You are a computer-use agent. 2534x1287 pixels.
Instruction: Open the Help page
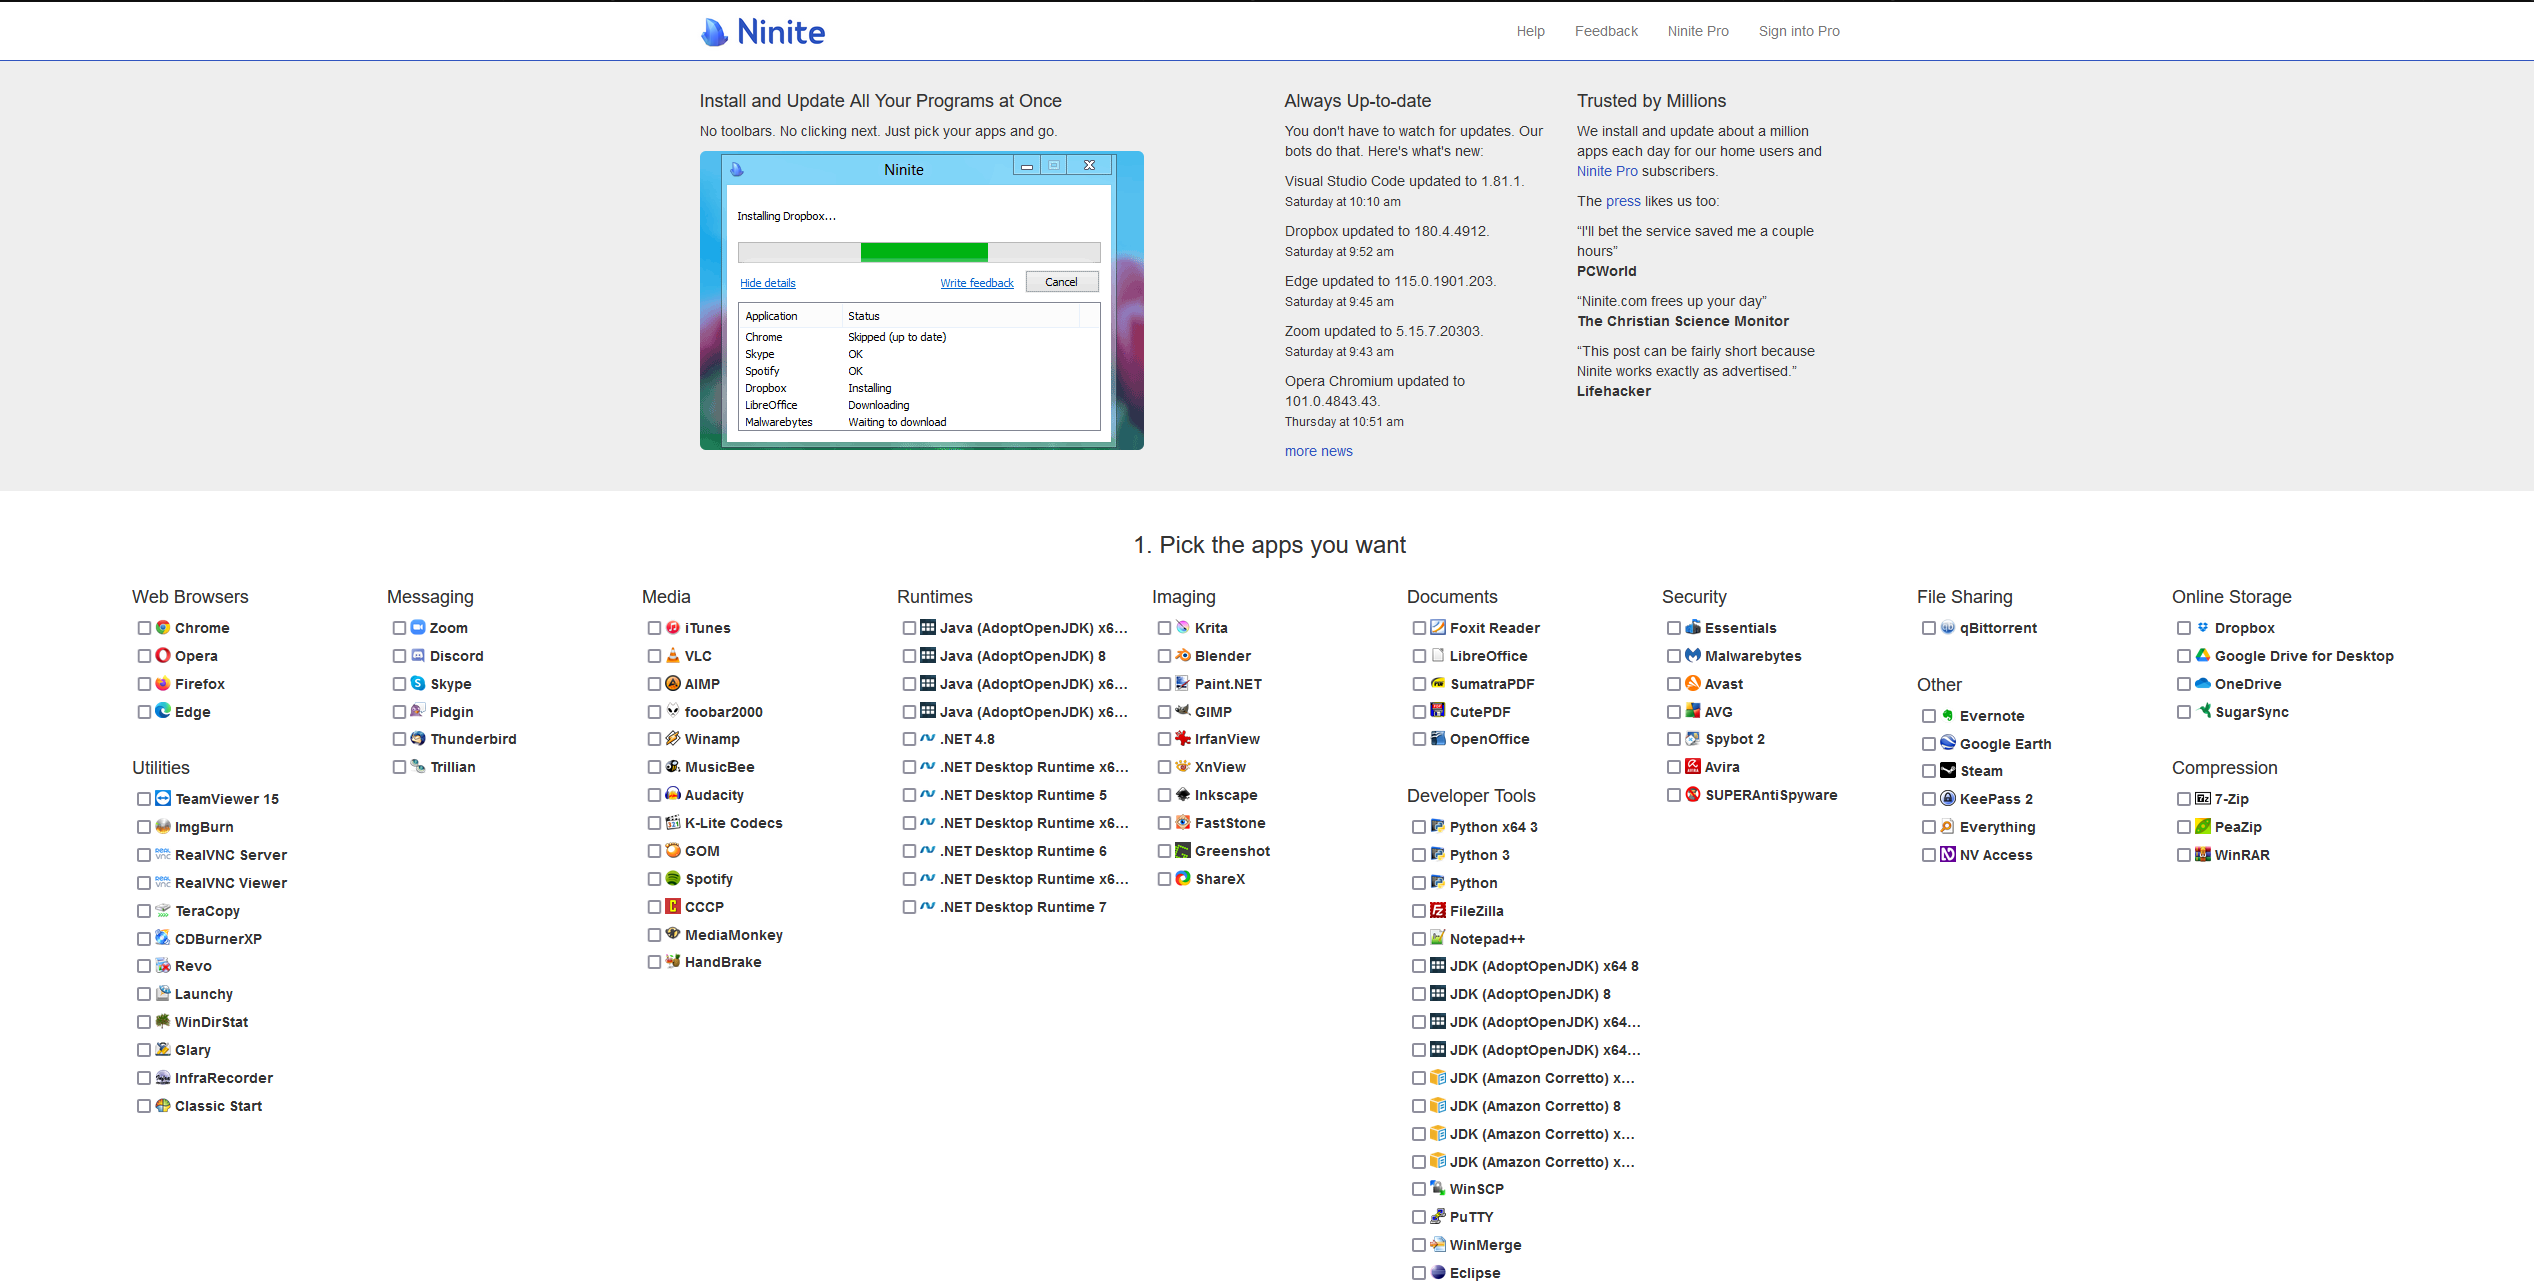click(x=1530, y=31)
